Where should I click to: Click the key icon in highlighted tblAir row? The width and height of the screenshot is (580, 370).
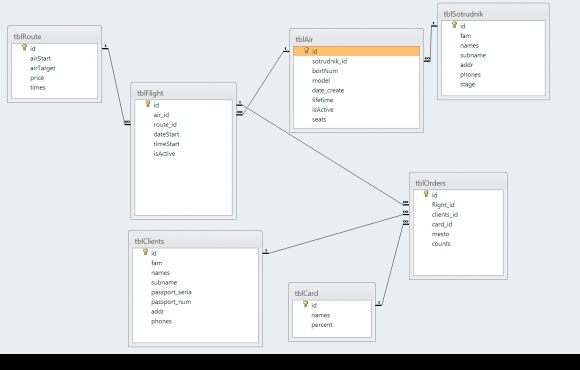coord(306,50)
